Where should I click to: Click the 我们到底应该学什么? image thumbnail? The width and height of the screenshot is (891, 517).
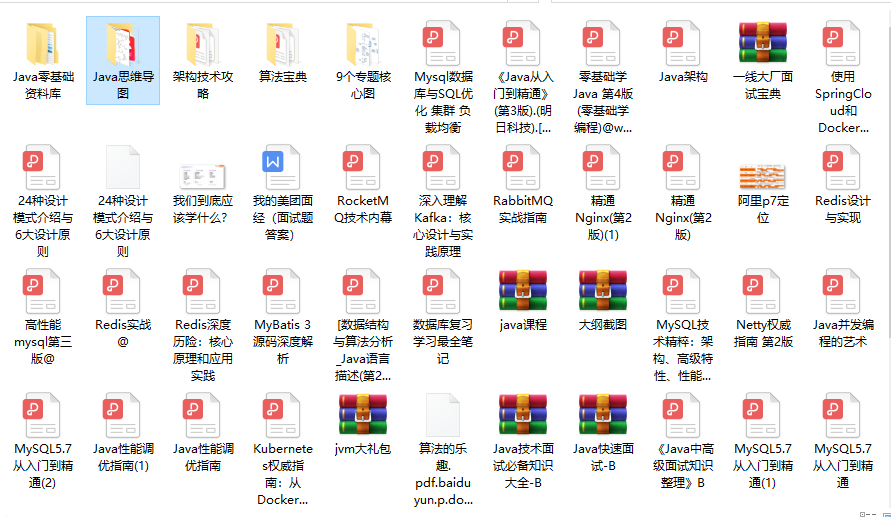(202, 176)
